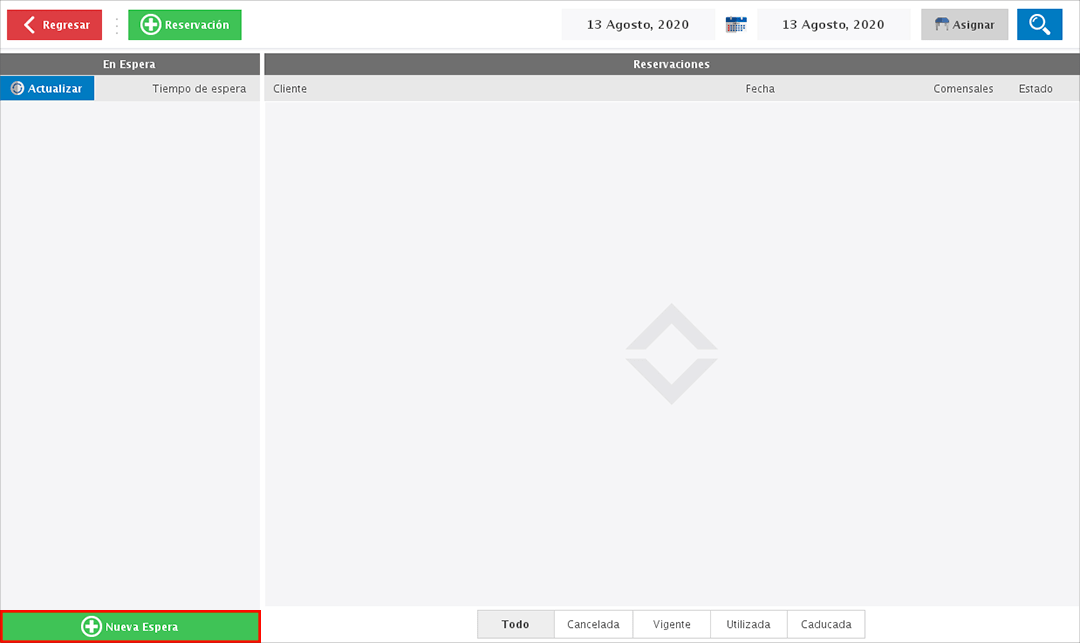
Task: Show only Vigente reservations
Action: (x=672, y=624)
